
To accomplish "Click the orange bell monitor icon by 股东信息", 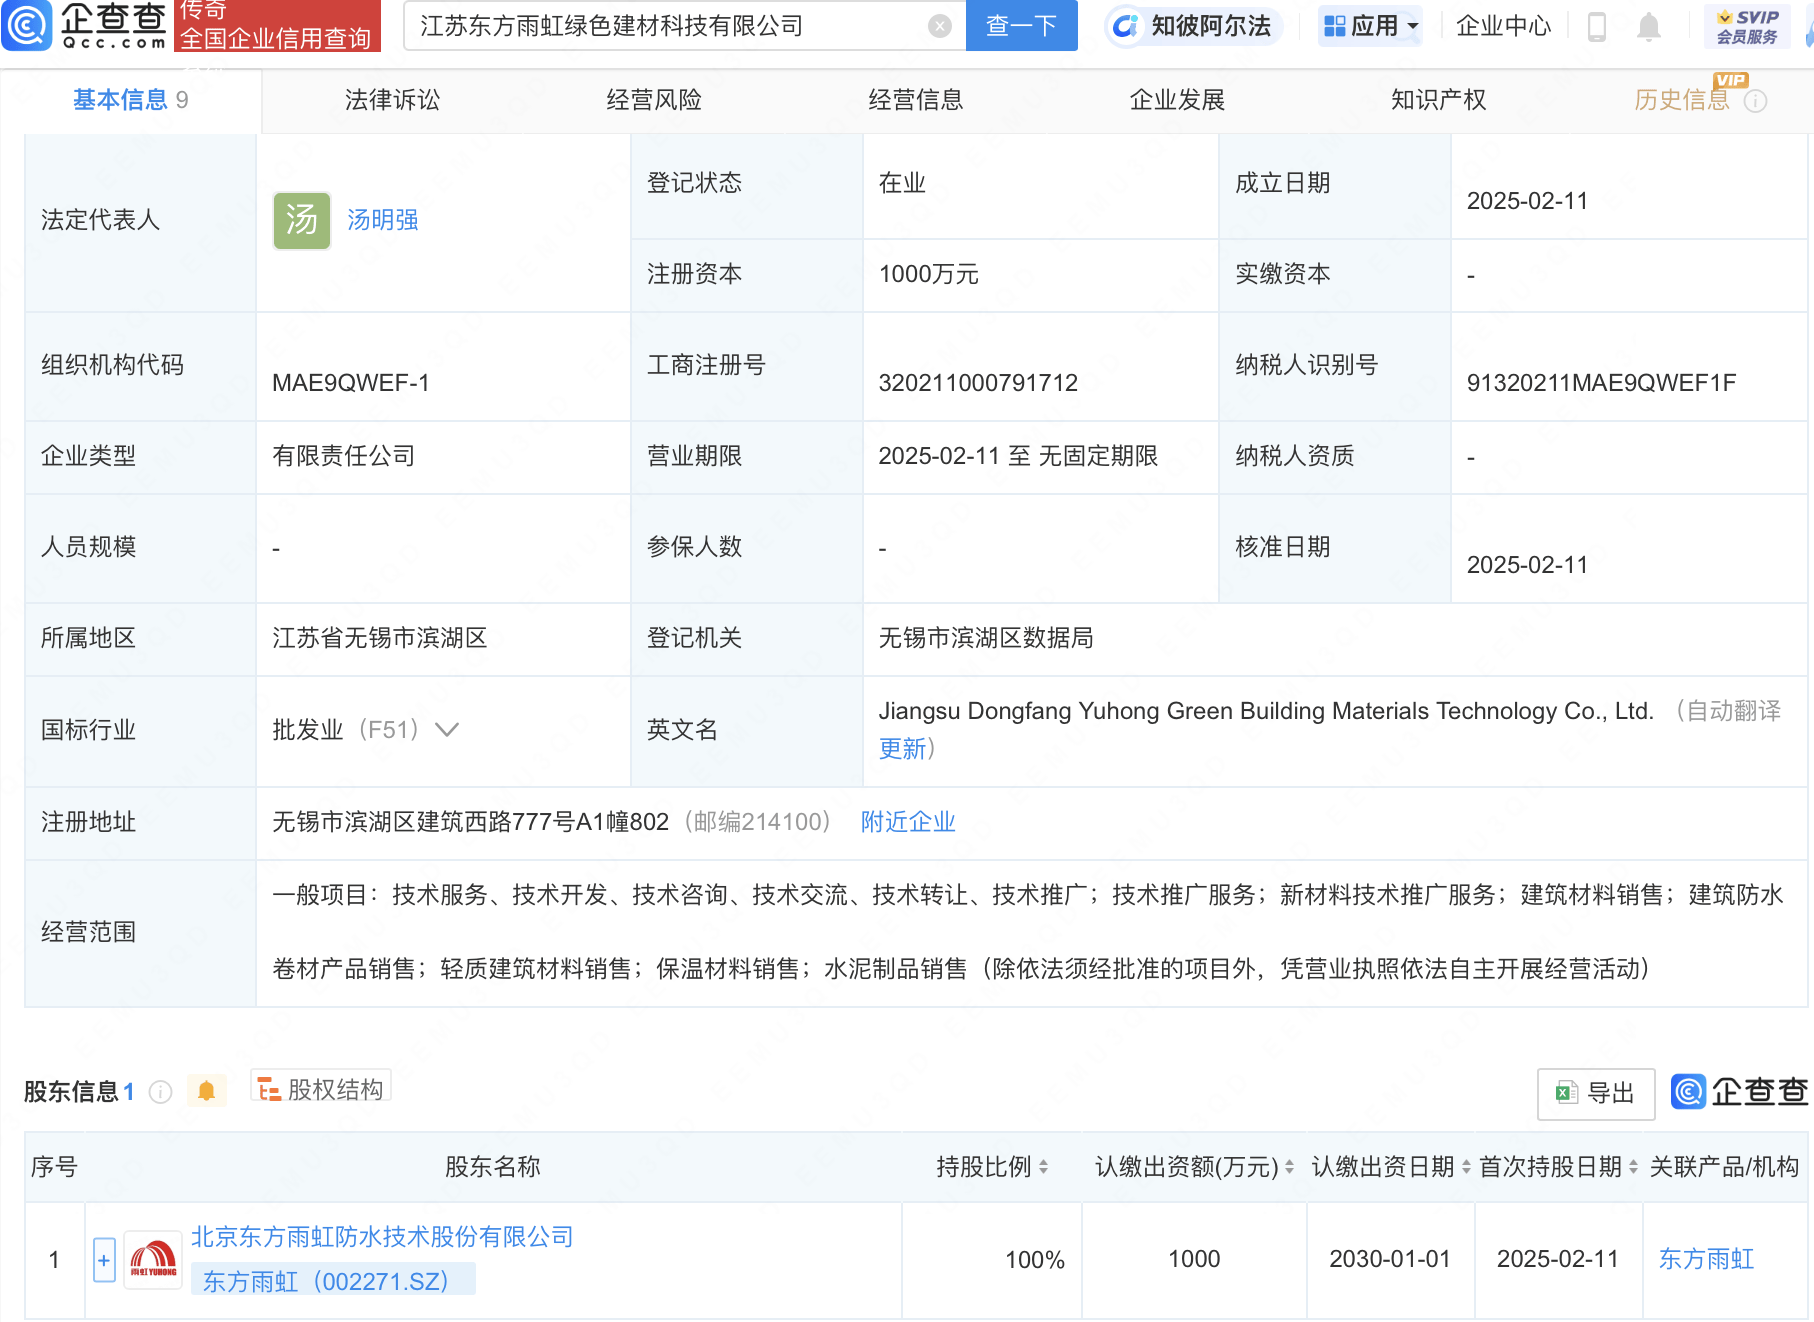I will point(206,1090).
